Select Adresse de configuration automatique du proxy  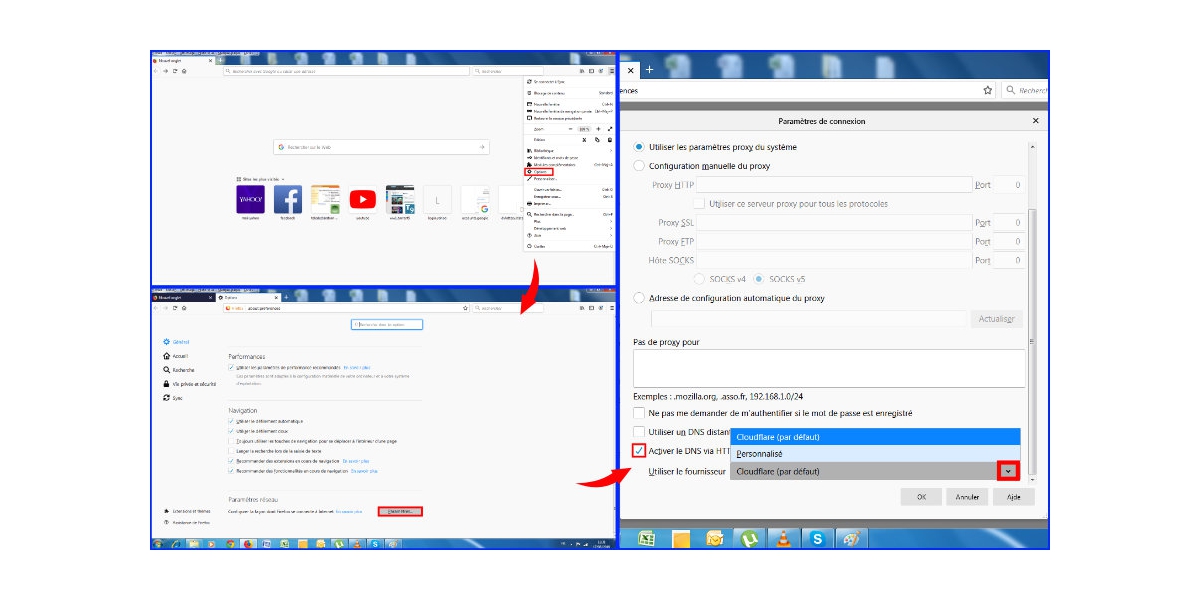point(640,298)
